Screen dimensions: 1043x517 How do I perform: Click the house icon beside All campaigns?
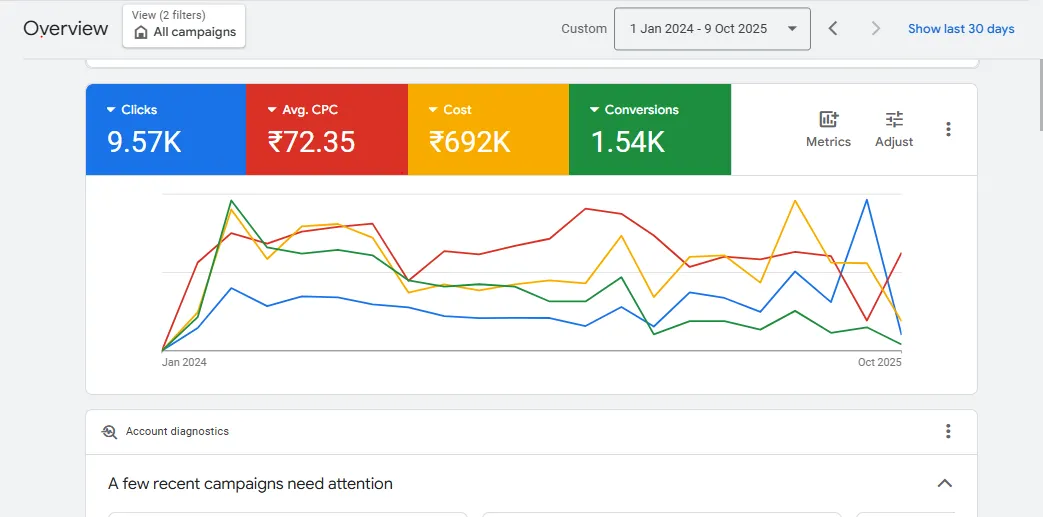[x=141, y=32]
